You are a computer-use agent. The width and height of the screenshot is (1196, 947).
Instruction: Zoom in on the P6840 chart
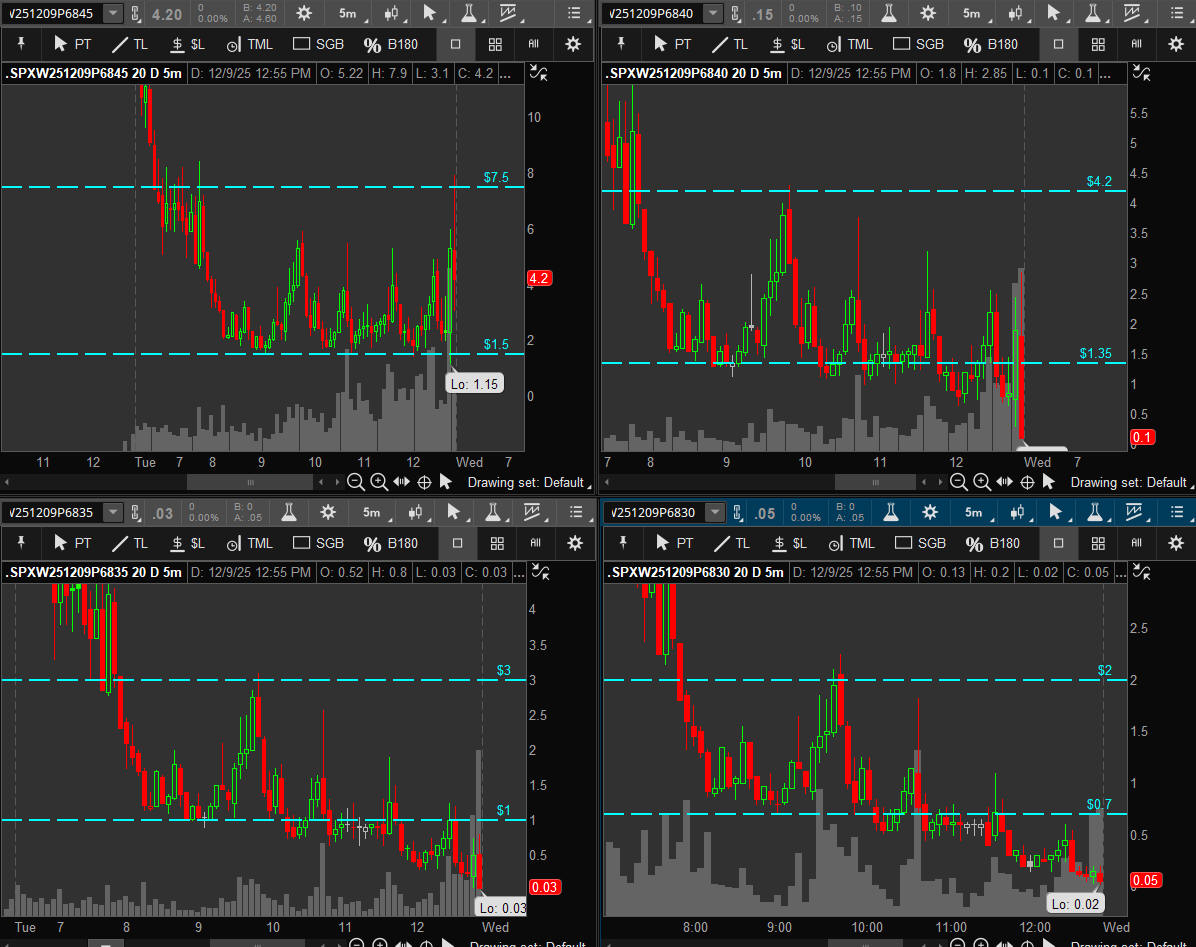point(982,482)
